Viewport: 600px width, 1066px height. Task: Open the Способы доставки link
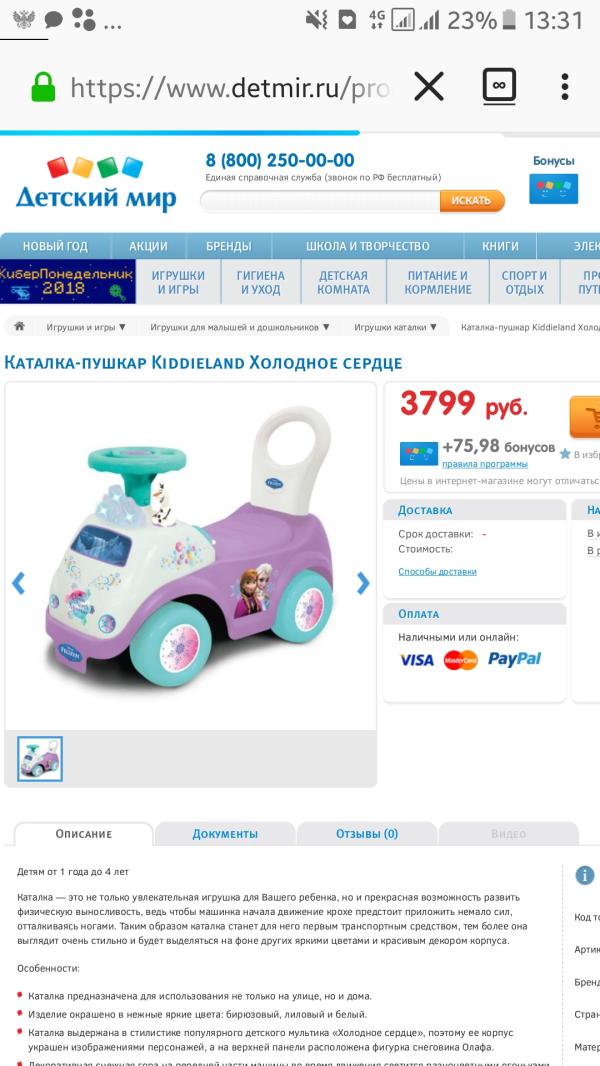(437, 572)
